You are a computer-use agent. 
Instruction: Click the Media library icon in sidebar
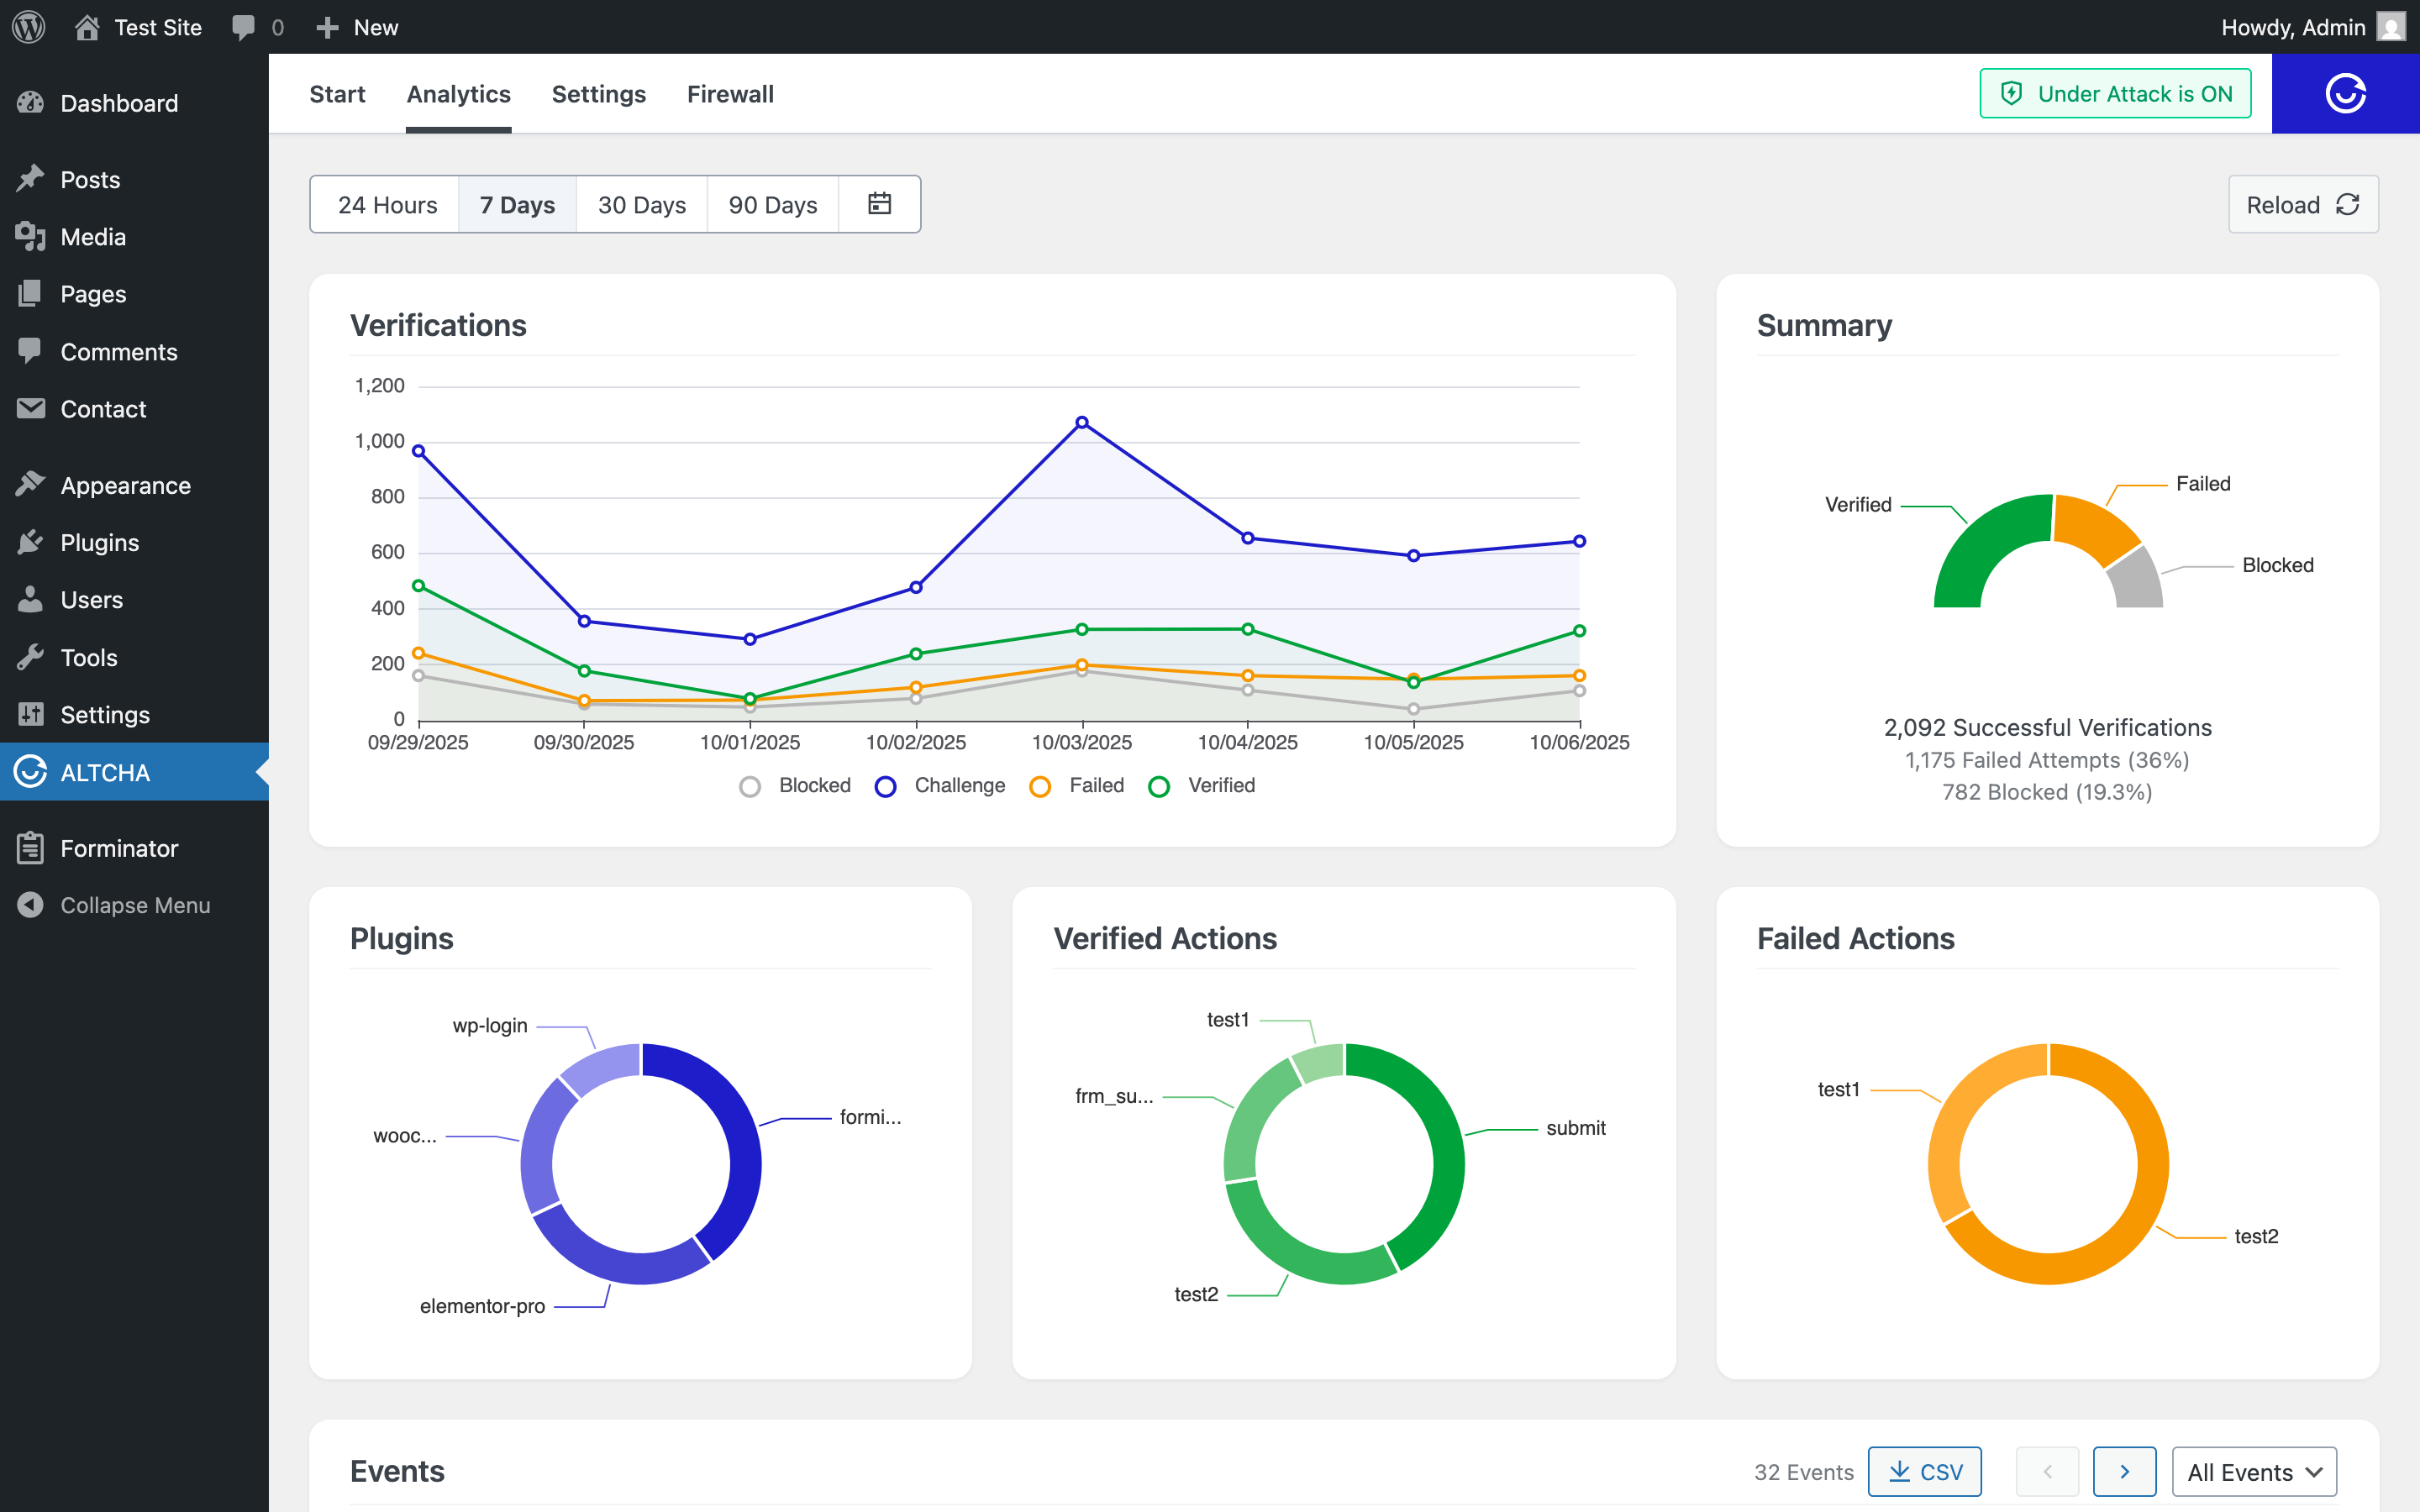click(30, 237)
